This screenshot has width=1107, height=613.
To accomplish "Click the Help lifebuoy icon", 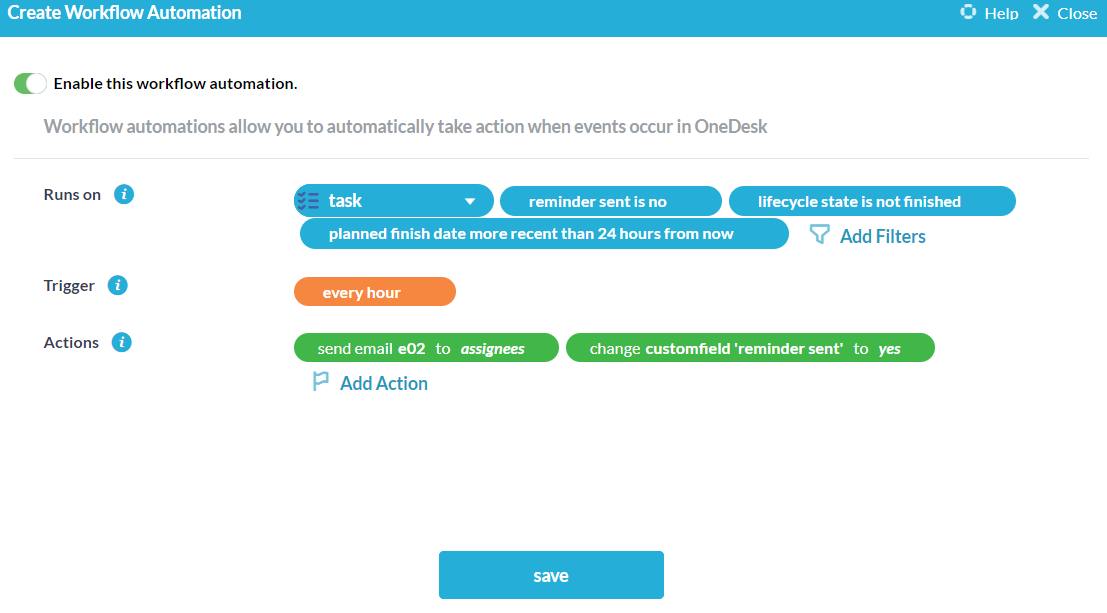I will tap(967, 12).
